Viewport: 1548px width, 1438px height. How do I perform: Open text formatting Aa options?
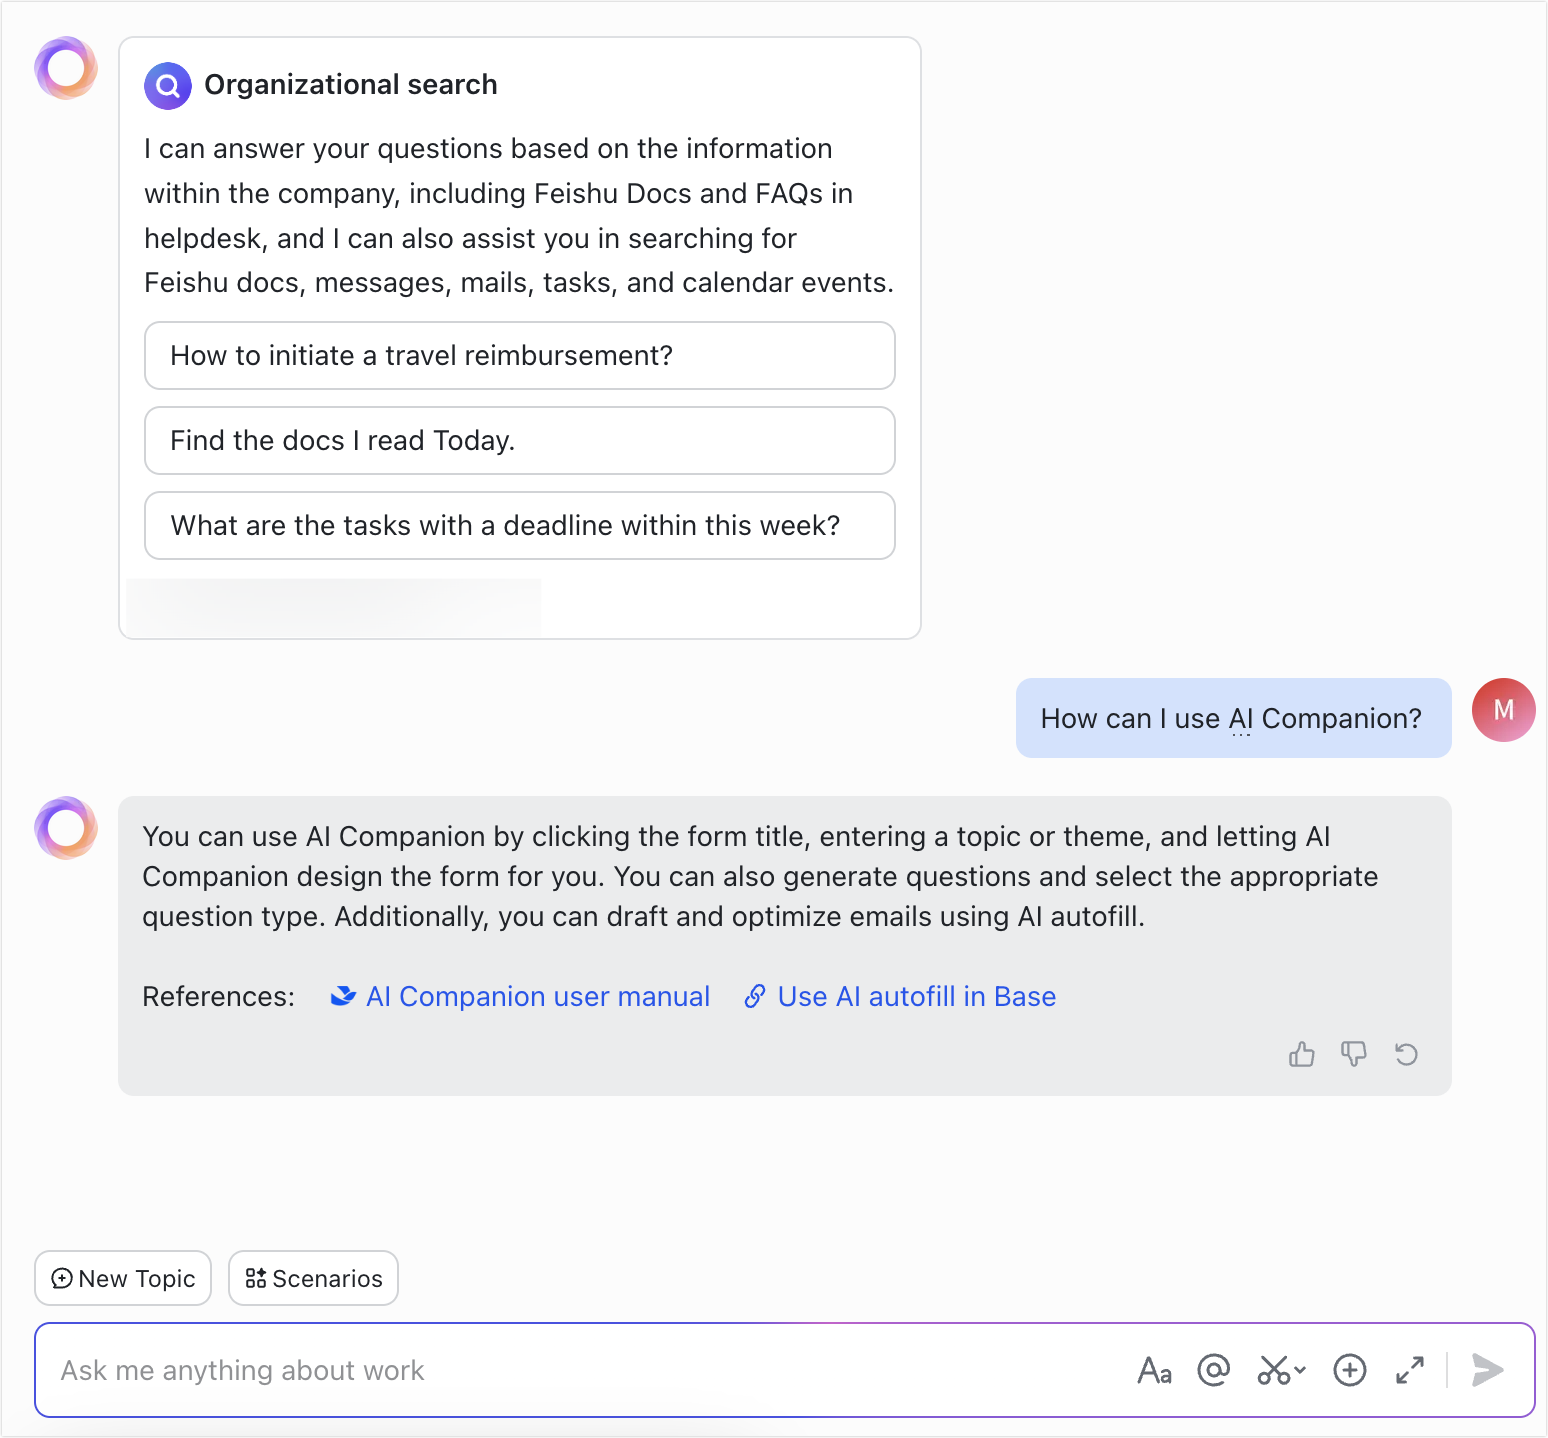pos(1154,1370)
